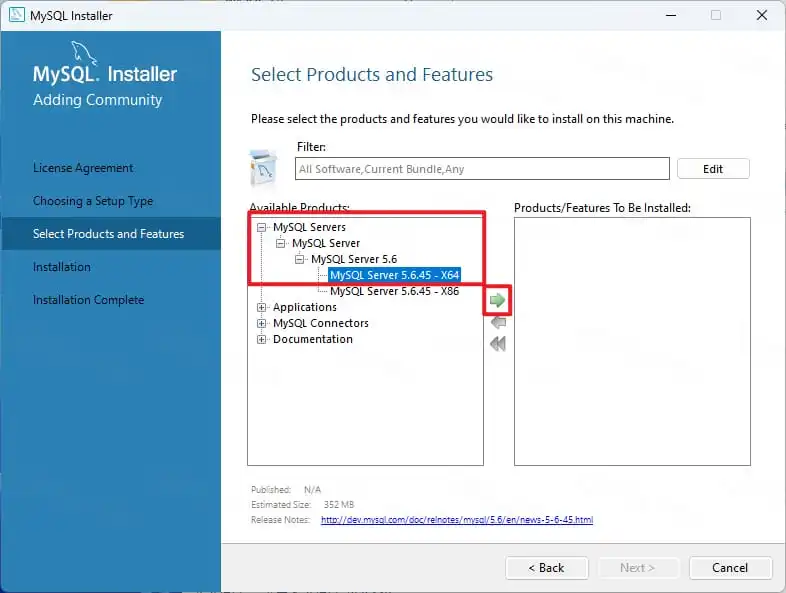
Task: Select MySQL Server 5.6.45 - X86
Action: [395, 291]
